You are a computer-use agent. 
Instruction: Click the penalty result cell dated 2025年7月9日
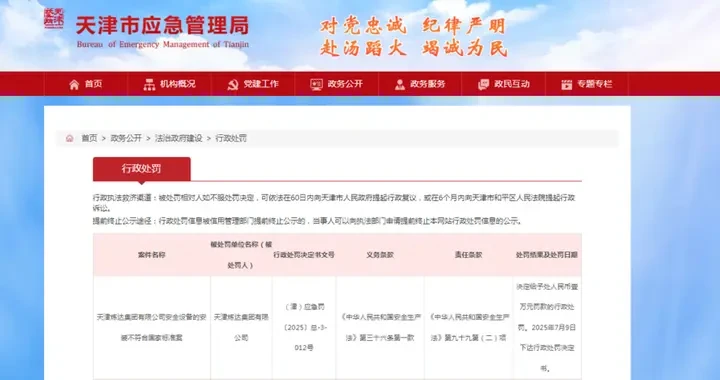547,327
